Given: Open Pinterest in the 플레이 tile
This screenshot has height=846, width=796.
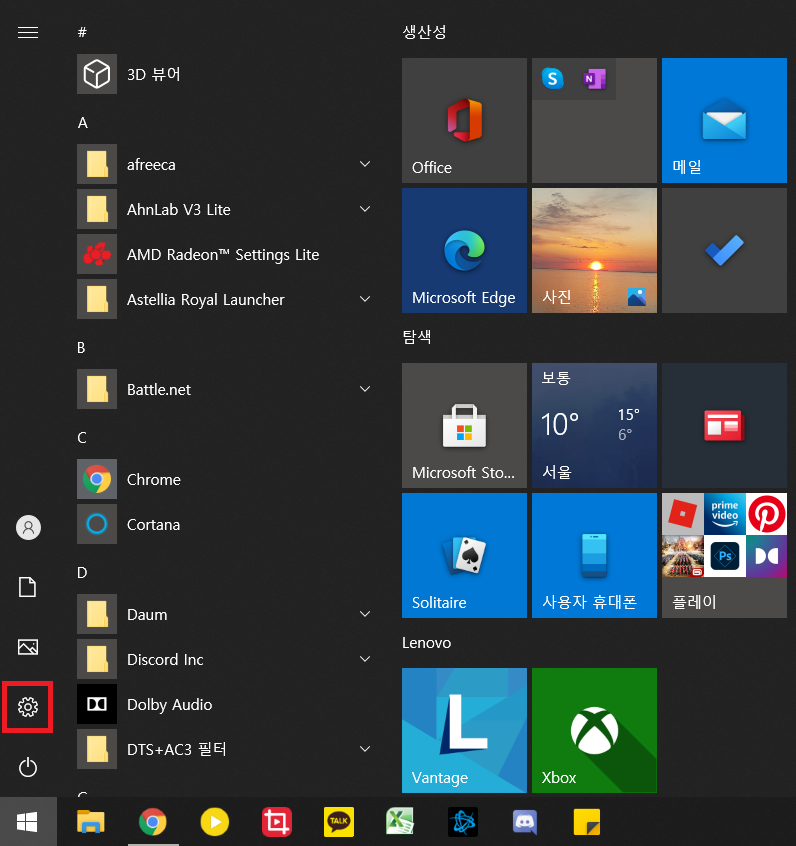Looking at the screenshot, I should [766, 514].
